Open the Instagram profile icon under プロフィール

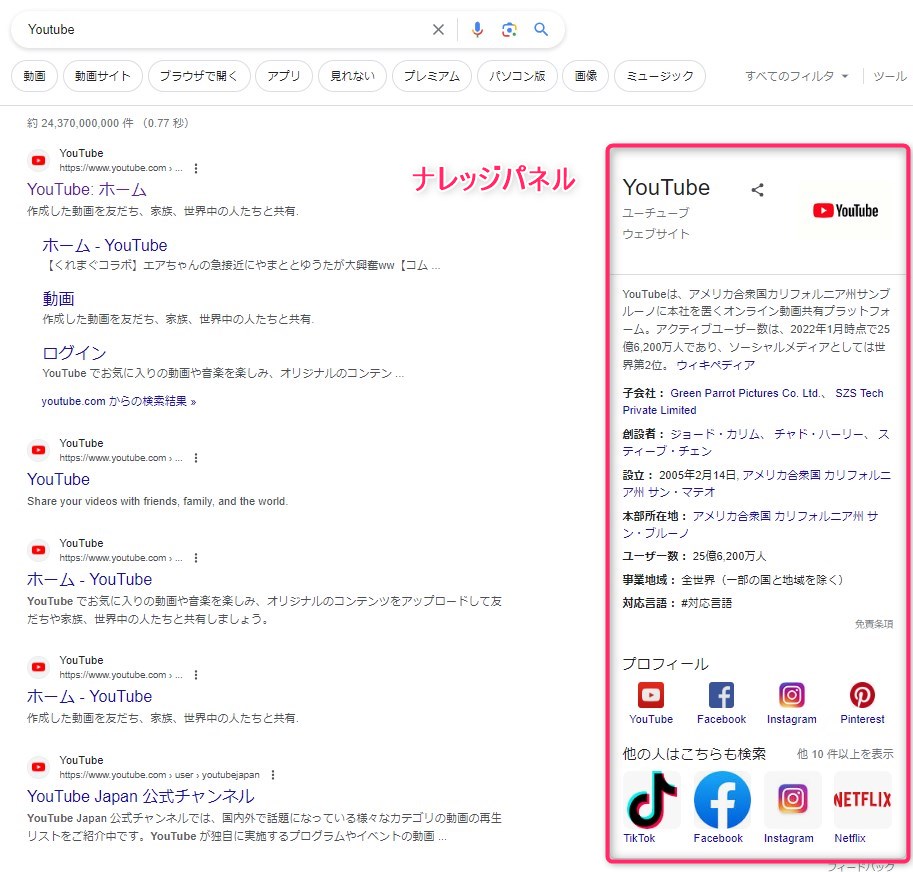791,695
